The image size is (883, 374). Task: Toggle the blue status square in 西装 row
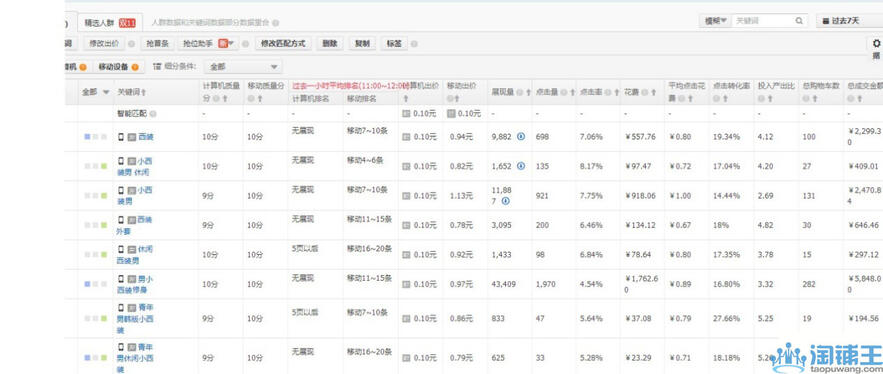coord(87,137)
